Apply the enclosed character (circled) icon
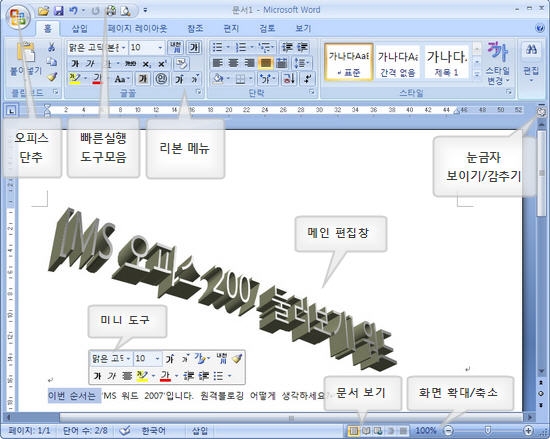This screenshot has height=439, width=550. coord(161,79)
